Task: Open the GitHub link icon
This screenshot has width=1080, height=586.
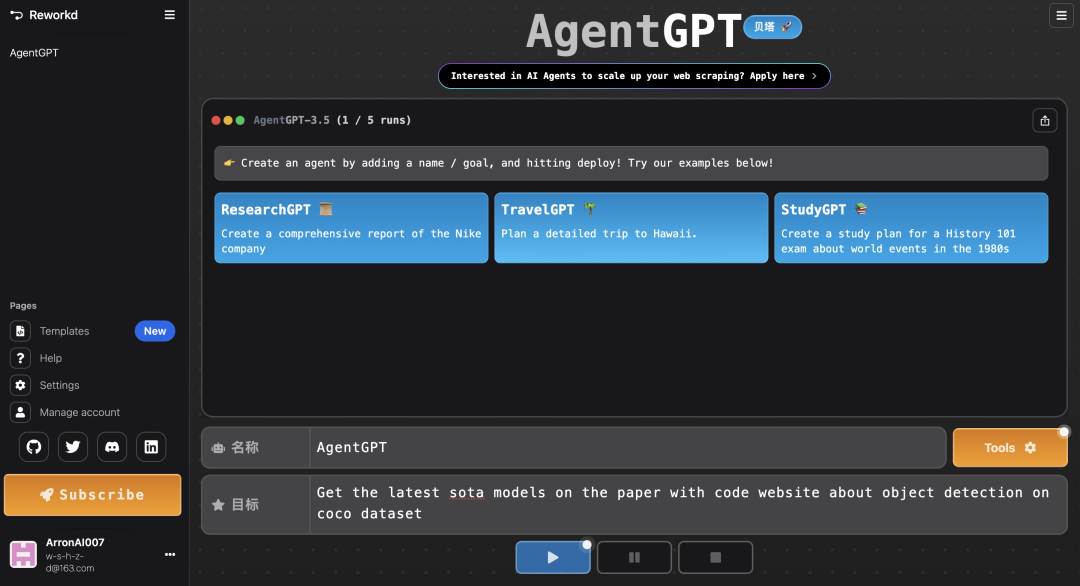Action: (x=34, y=447)
